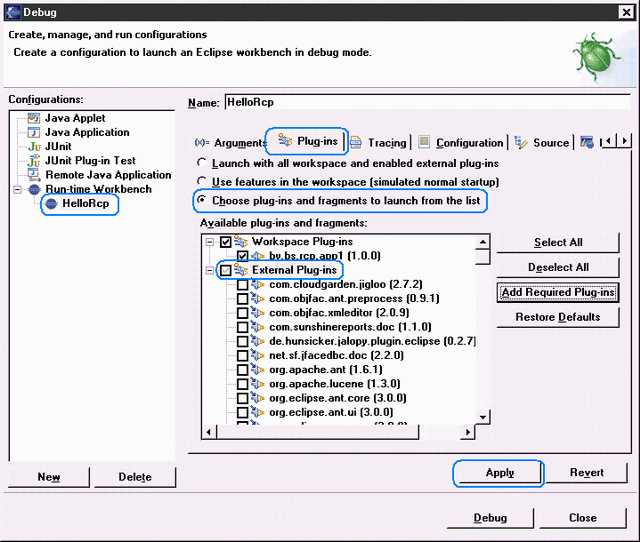Click the JUnit configuration icon
The width and height of the screenshot is (640, 542).
(x=34, y=147)
